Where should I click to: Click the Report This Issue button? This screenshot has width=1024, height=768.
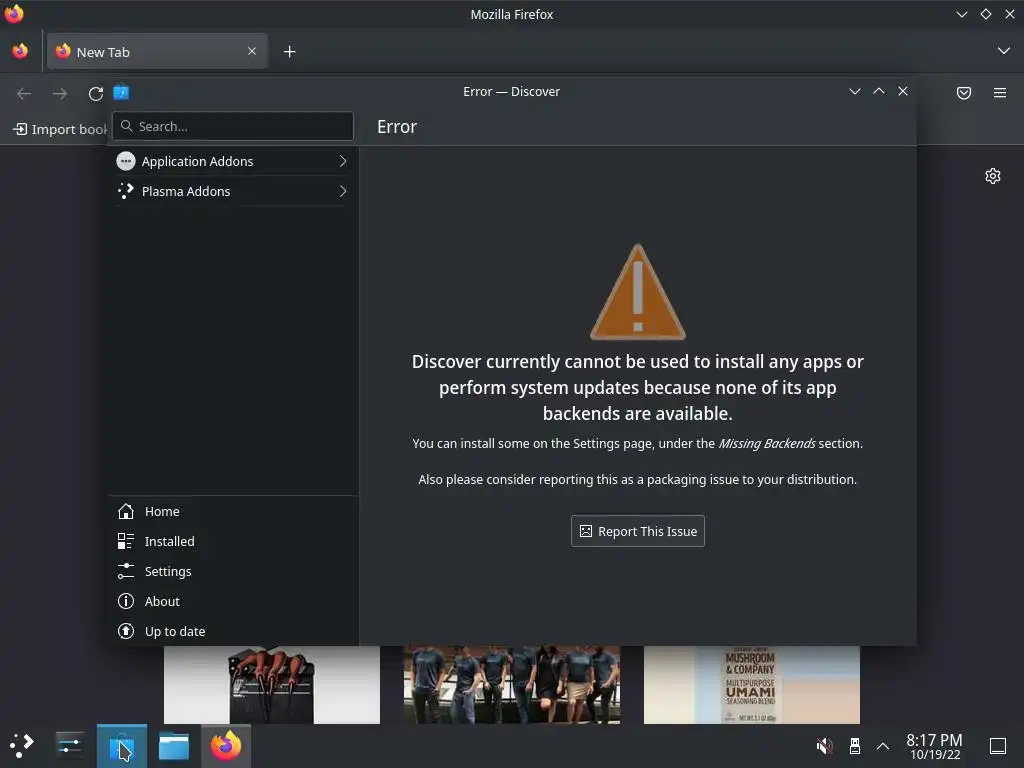coord(637,531)
